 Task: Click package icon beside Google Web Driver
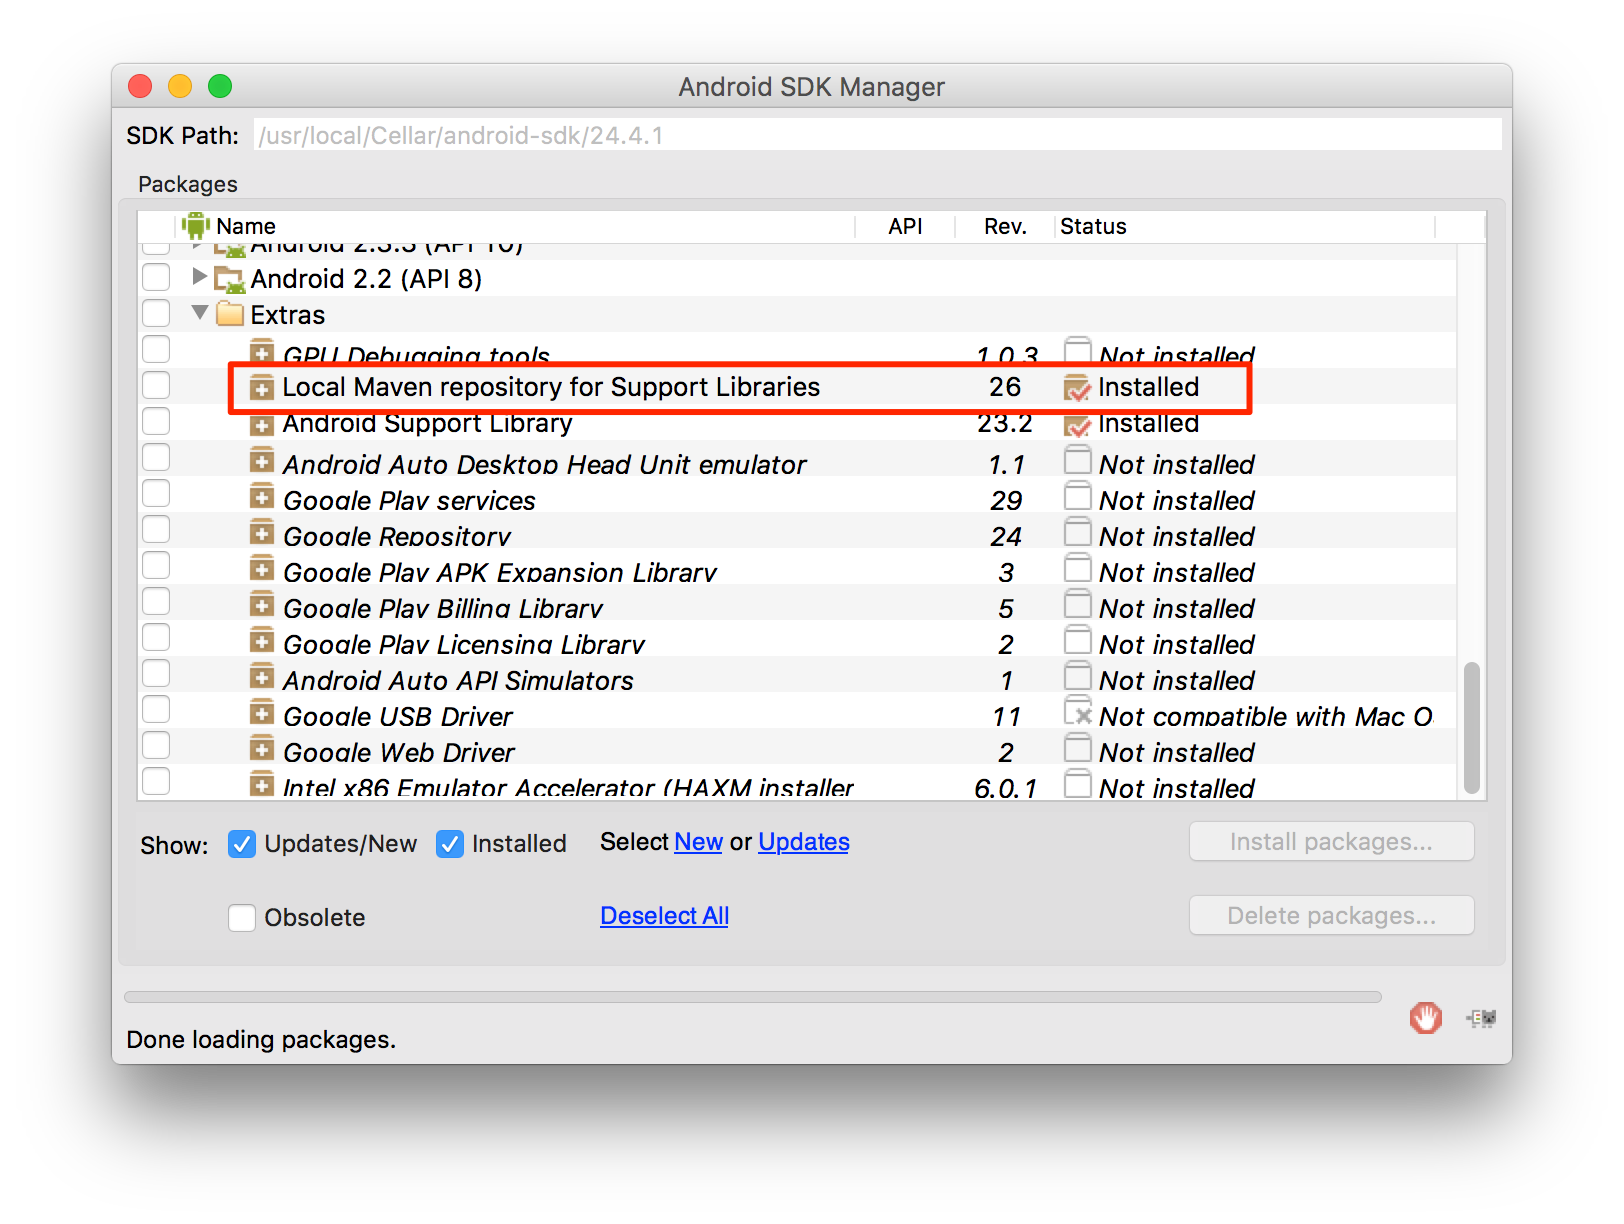click(x=262, y=748)
